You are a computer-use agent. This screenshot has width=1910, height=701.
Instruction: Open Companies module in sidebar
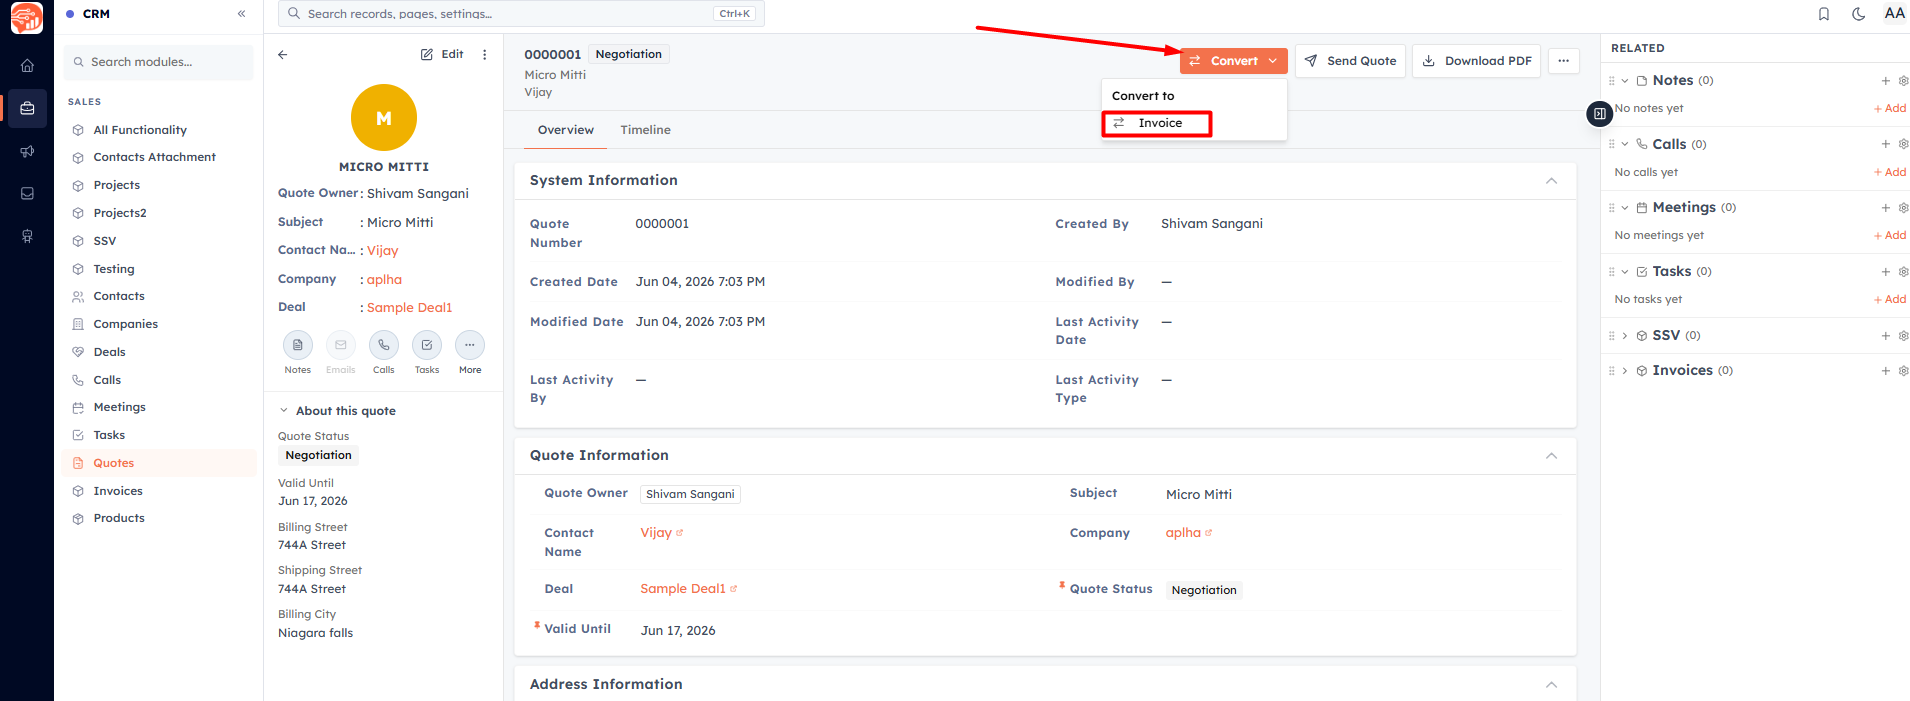[160, 324]
